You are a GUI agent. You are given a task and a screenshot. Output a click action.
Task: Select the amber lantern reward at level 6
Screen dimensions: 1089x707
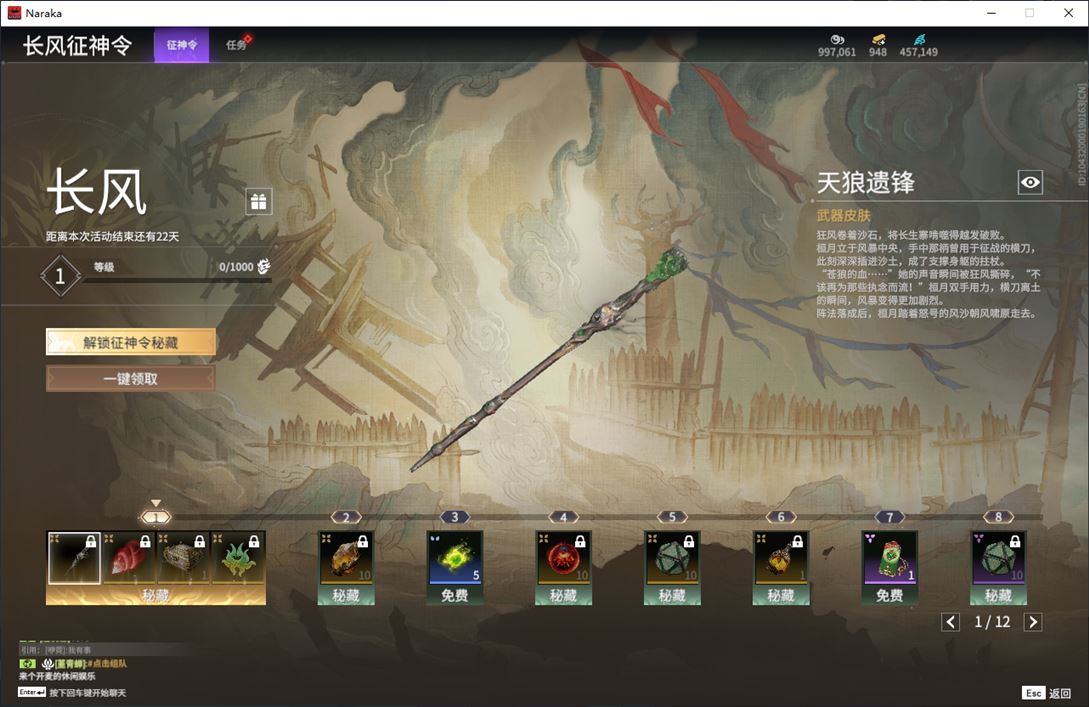pyautogui.click(x=781, y=558)
